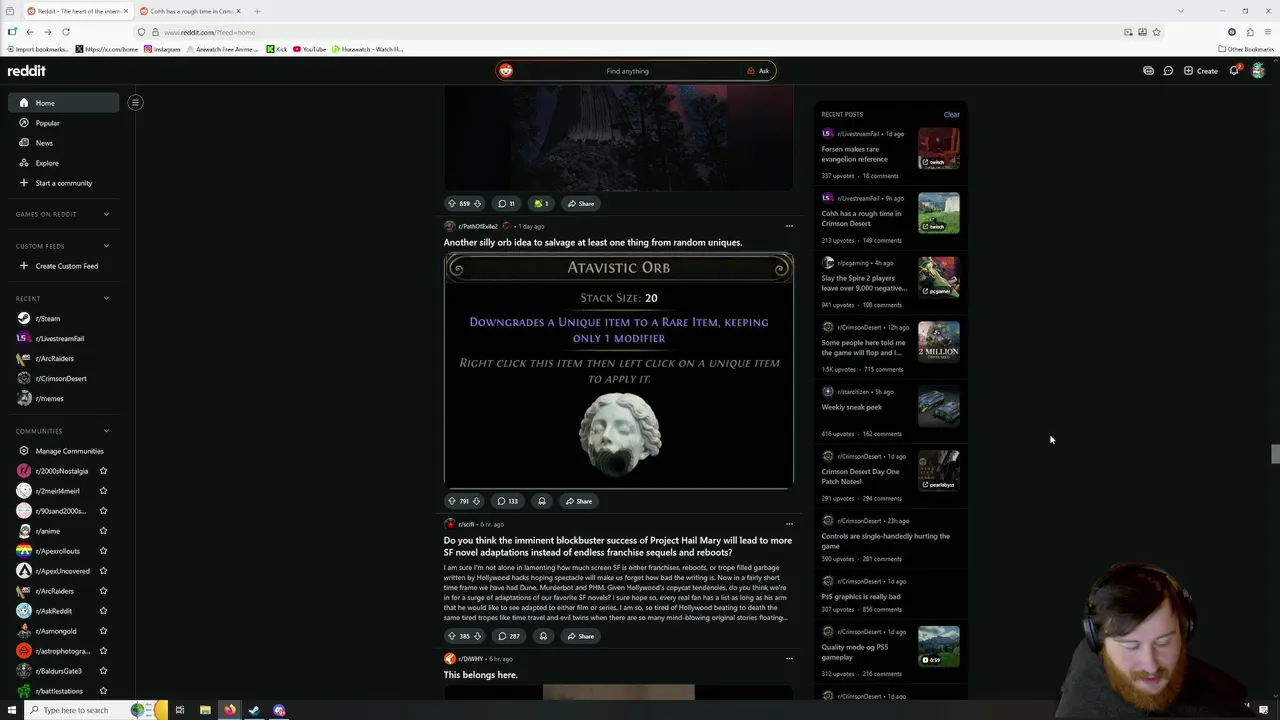Favorite r/BaldursGate3 with its star
Screen dimensions: 1280x720
[x=103, y=671]
